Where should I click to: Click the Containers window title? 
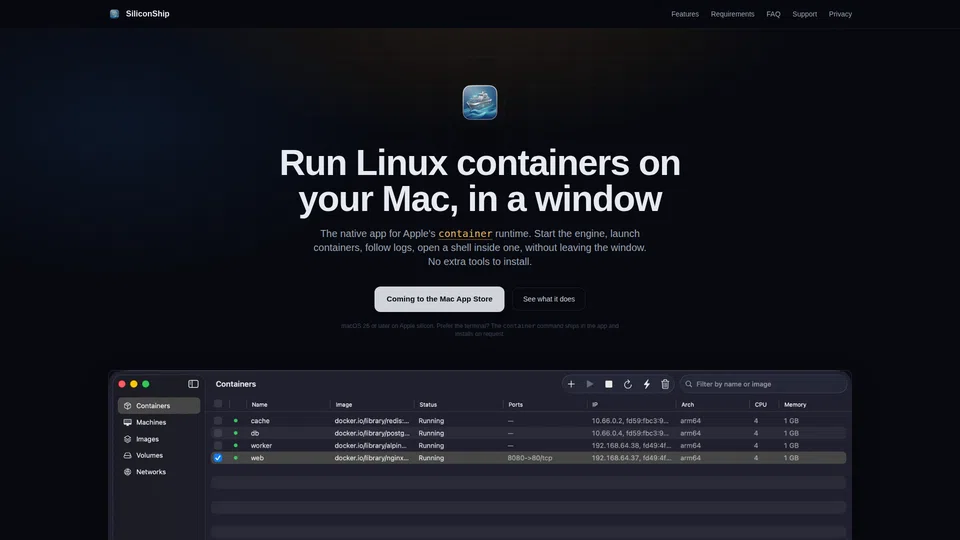236,384
